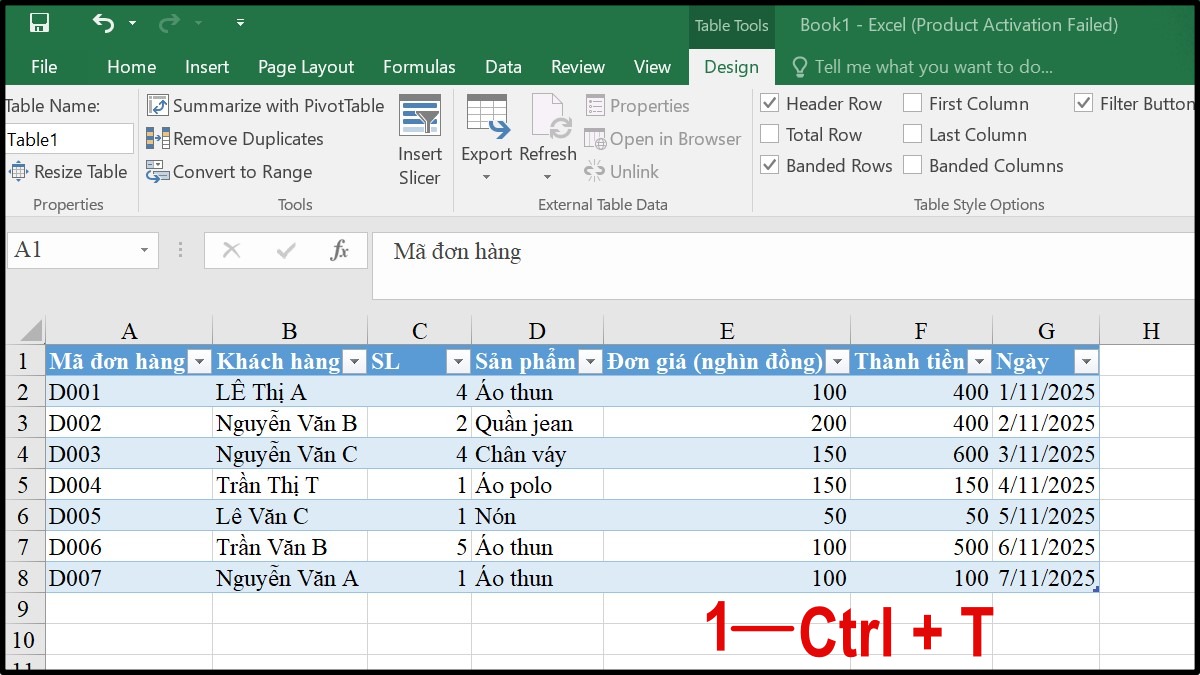Open the filter dropdown on Ngày column
This screenshot has height=675, width=1200.
1086,361
